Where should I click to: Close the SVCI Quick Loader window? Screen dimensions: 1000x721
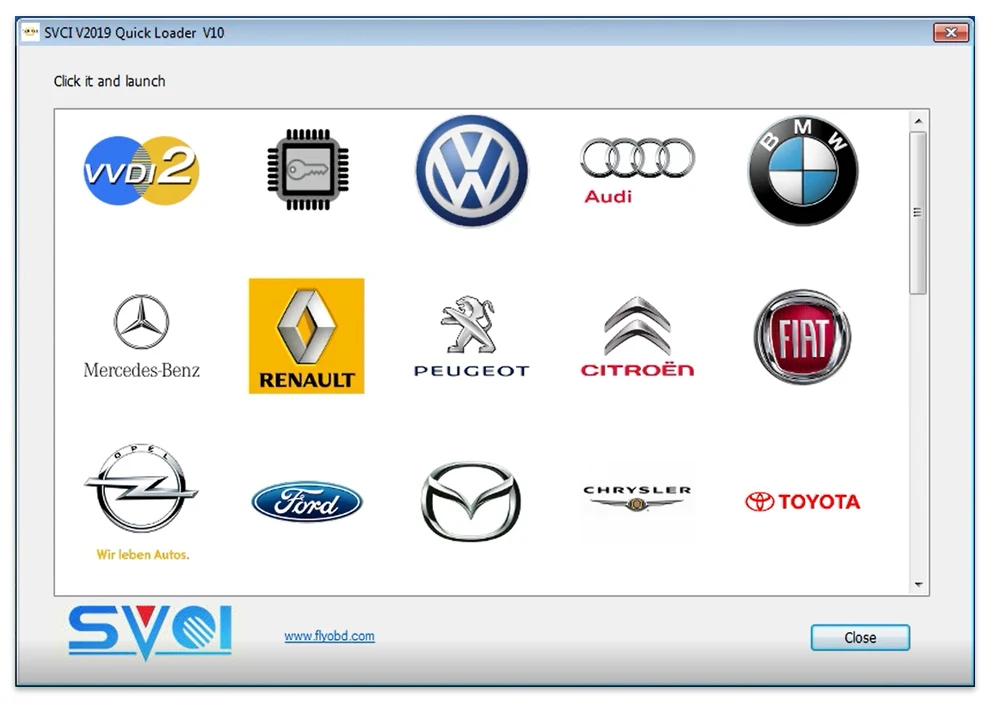[951, 33]
